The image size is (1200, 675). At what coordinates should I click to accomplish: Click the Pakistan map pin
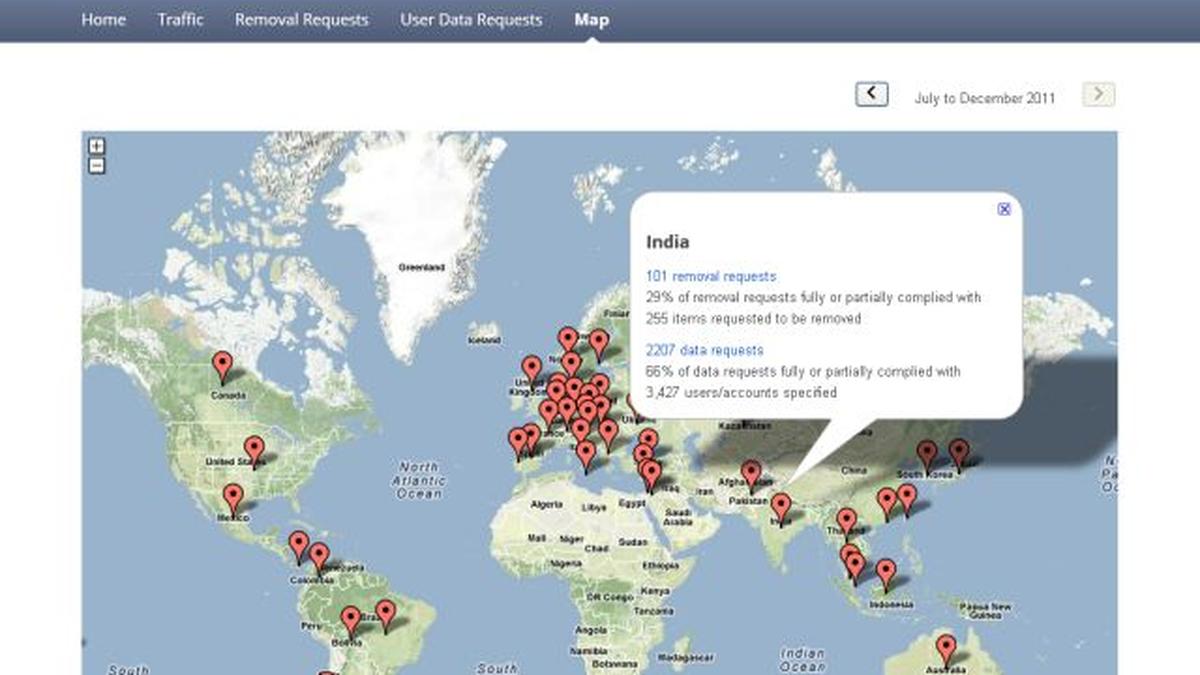pyautogui.click(x=751, y=474)
